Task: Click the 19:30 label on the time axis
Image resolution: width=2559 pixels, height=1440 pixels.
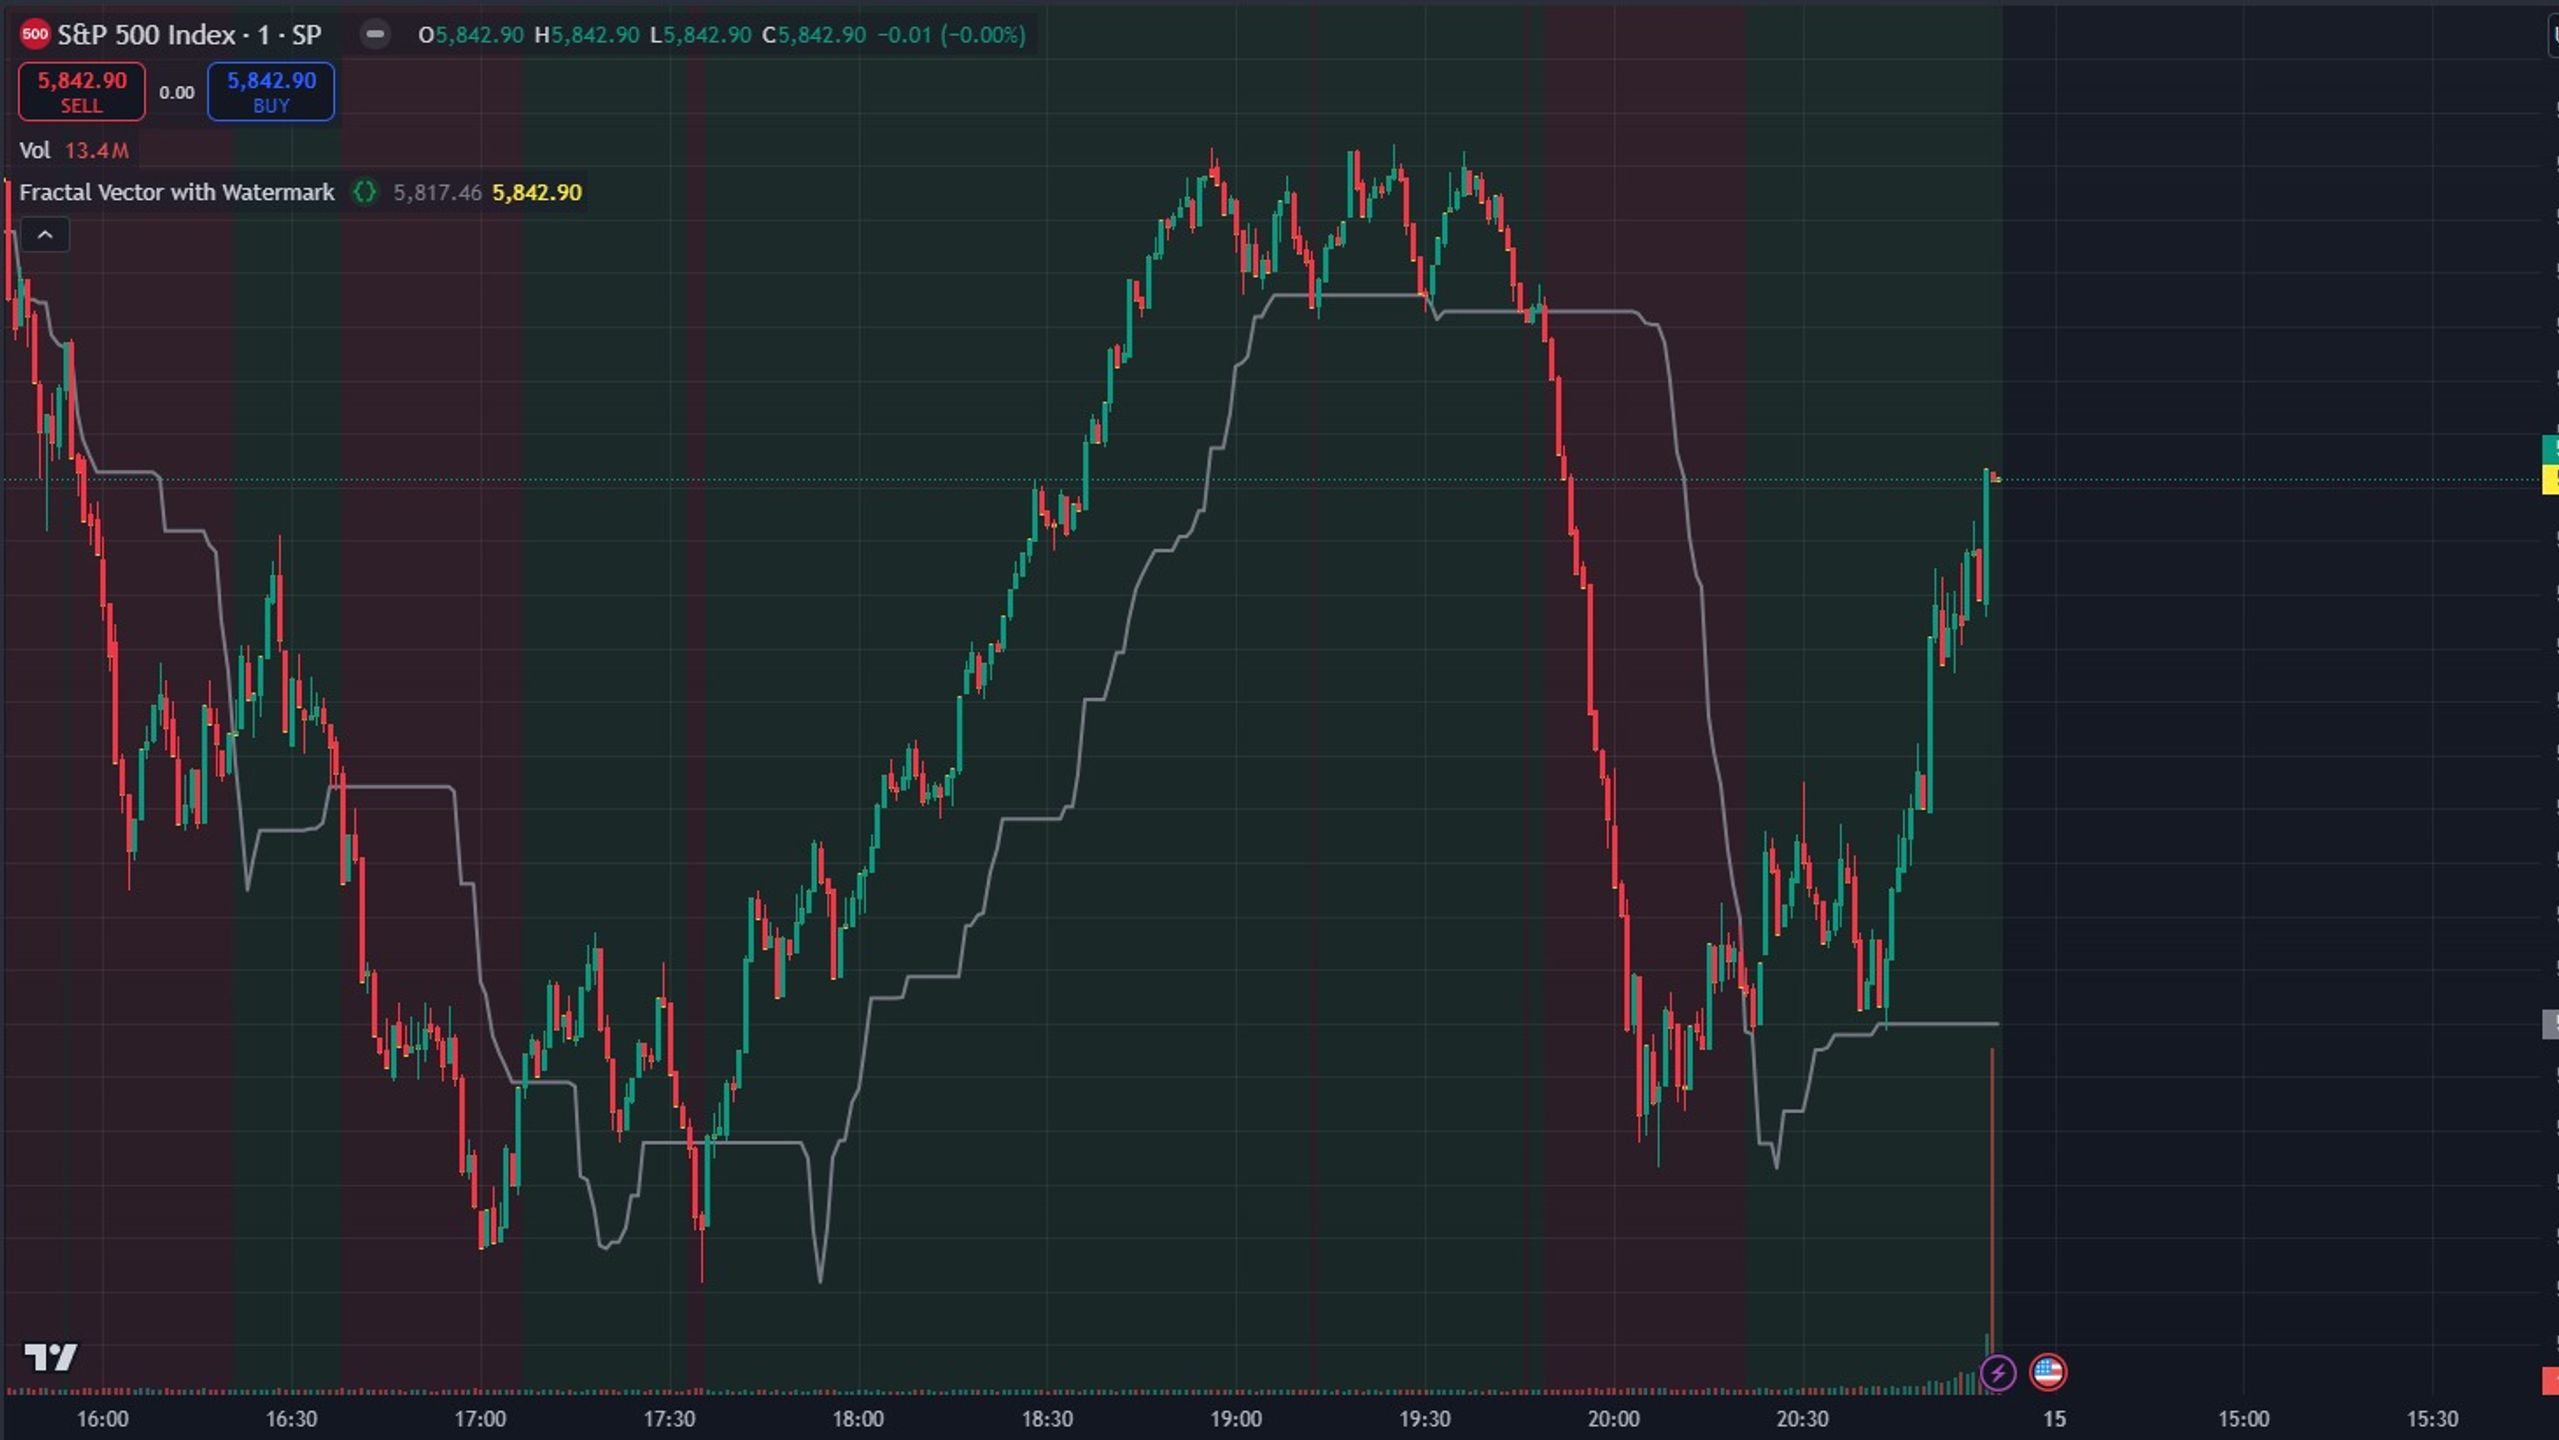Action: click(x=1425, y=1419)
